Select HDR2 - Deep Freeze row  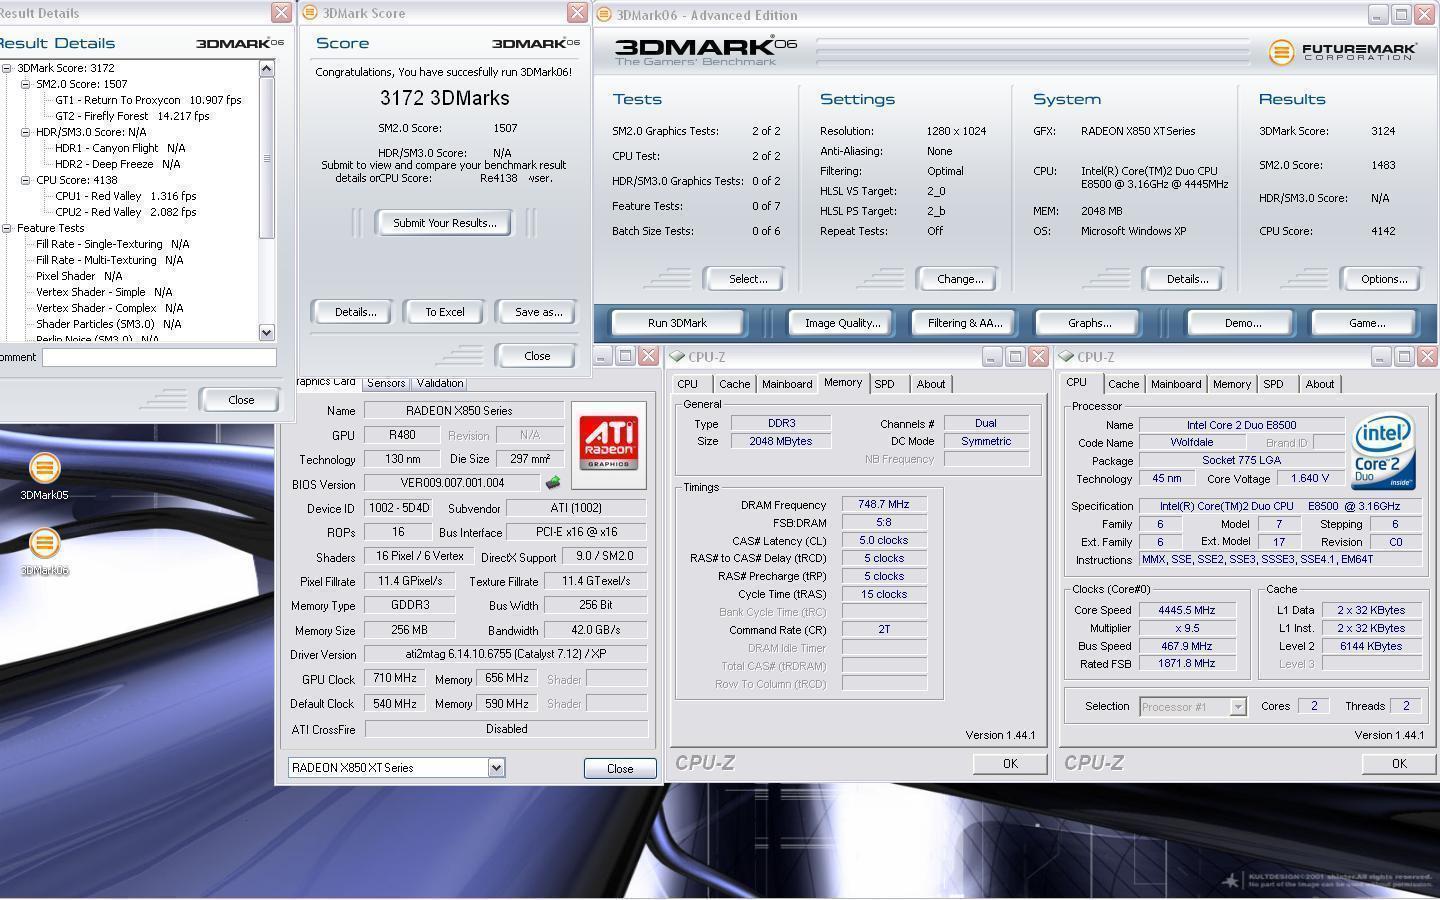pos(117,164)
